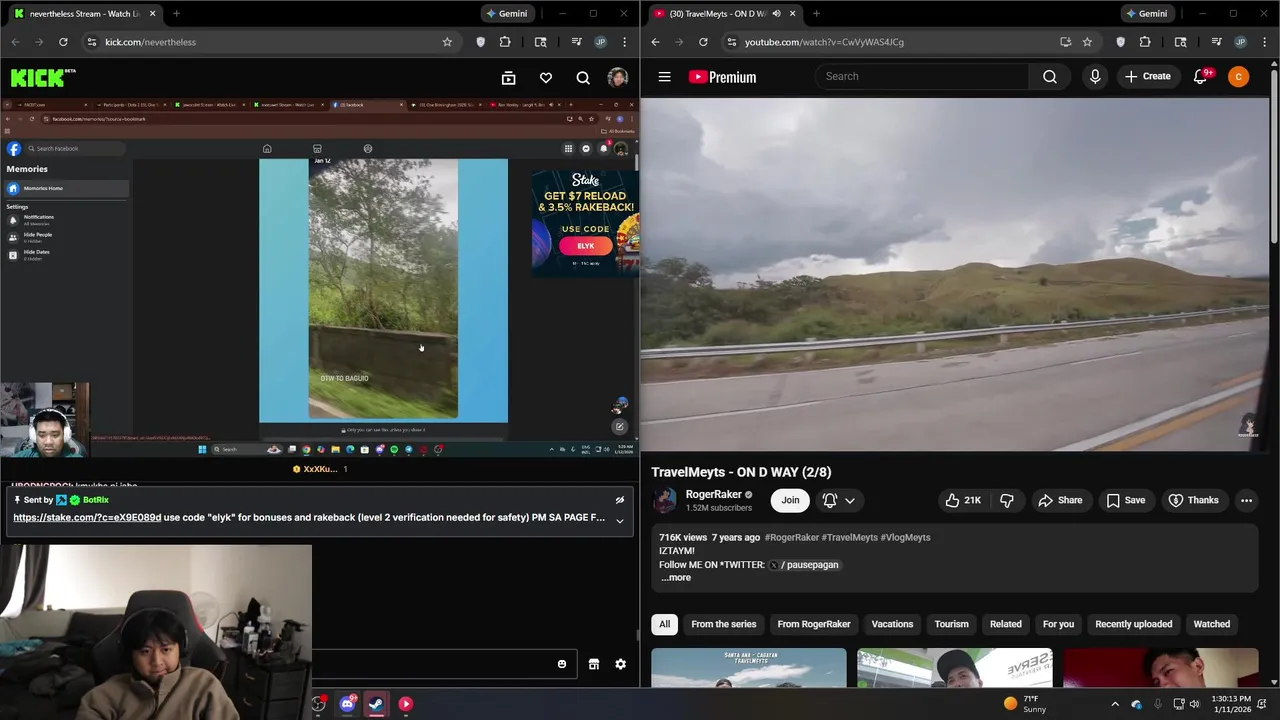The height and width of the screenshot is (720, 1280).
Task: Go to YouTube Premium home logo
Action: pos(722,77)
